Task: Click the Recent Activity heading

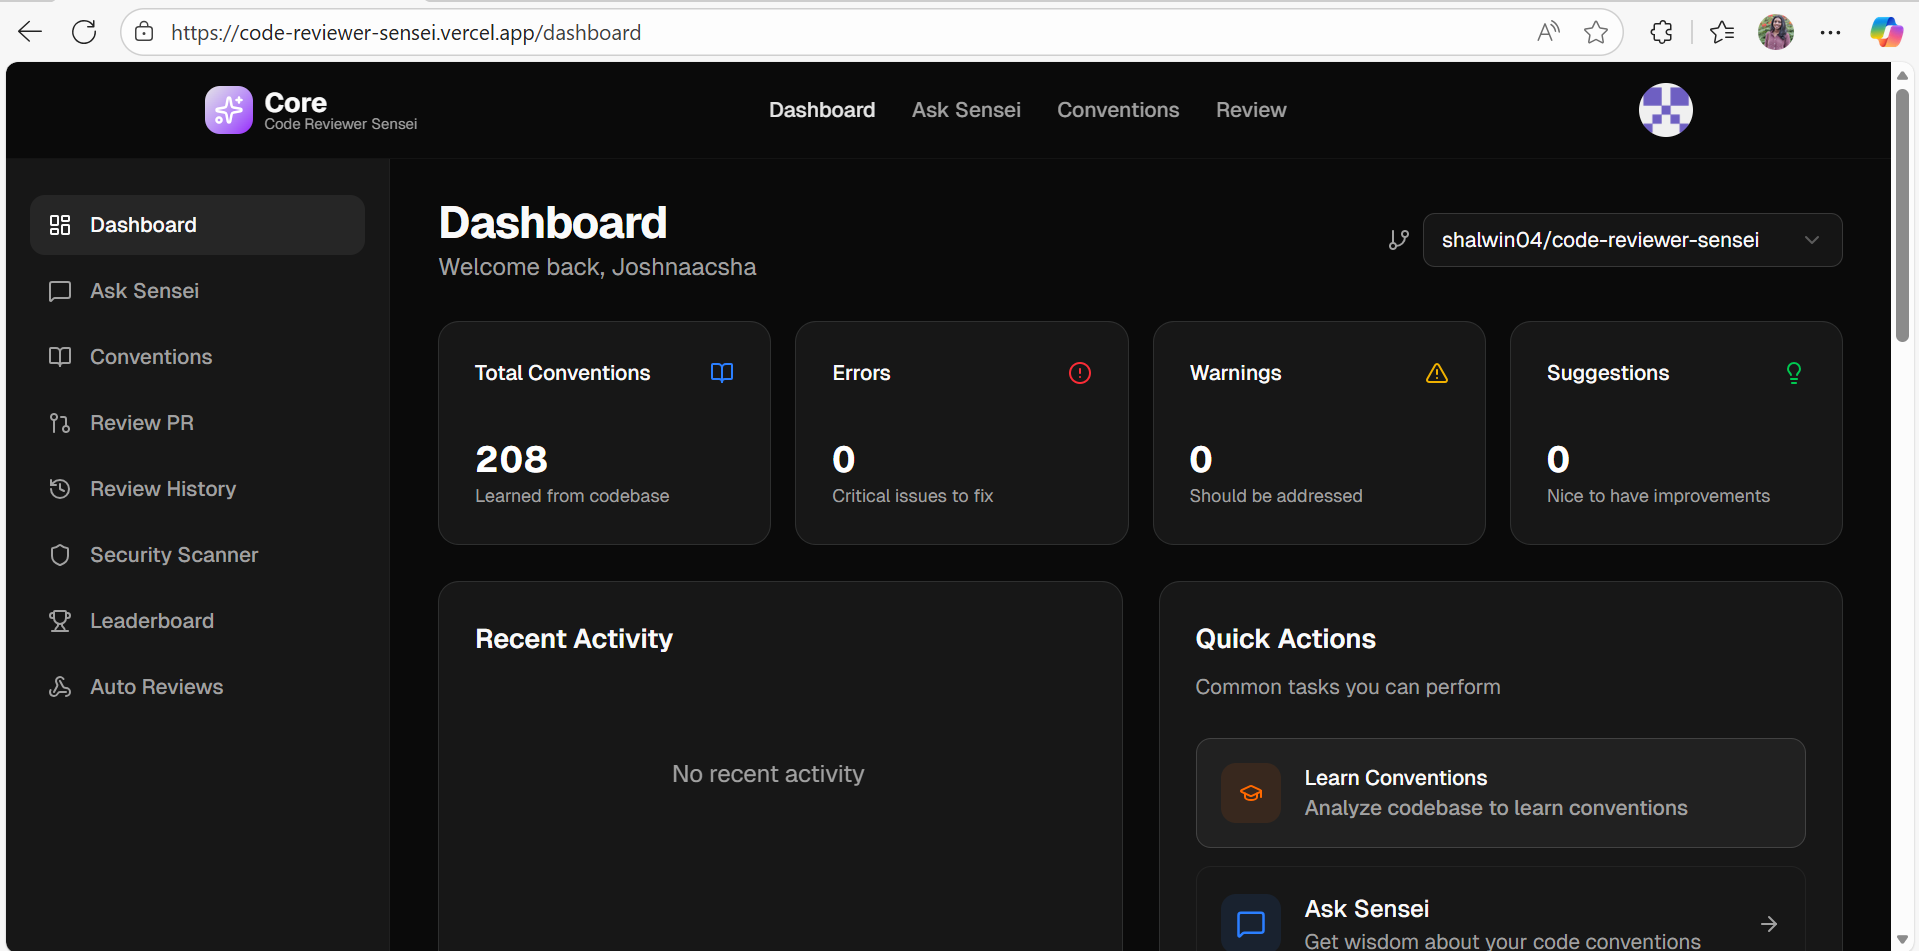Action: [x=574, y=639]
